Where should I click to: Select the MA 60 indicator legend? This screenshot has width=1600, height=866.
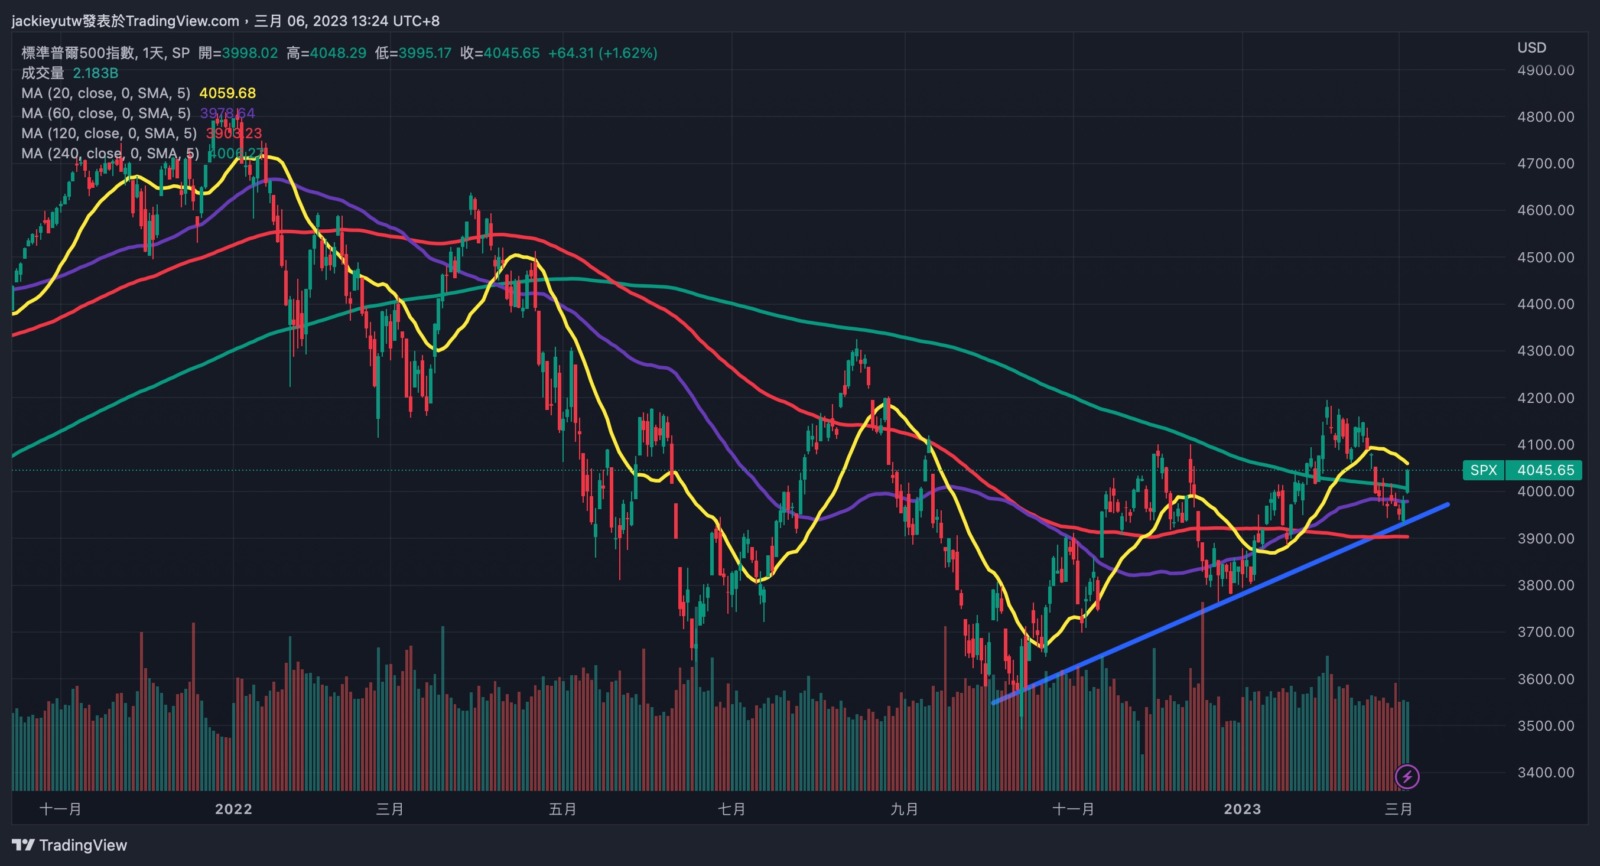click(x=105, y=113)
